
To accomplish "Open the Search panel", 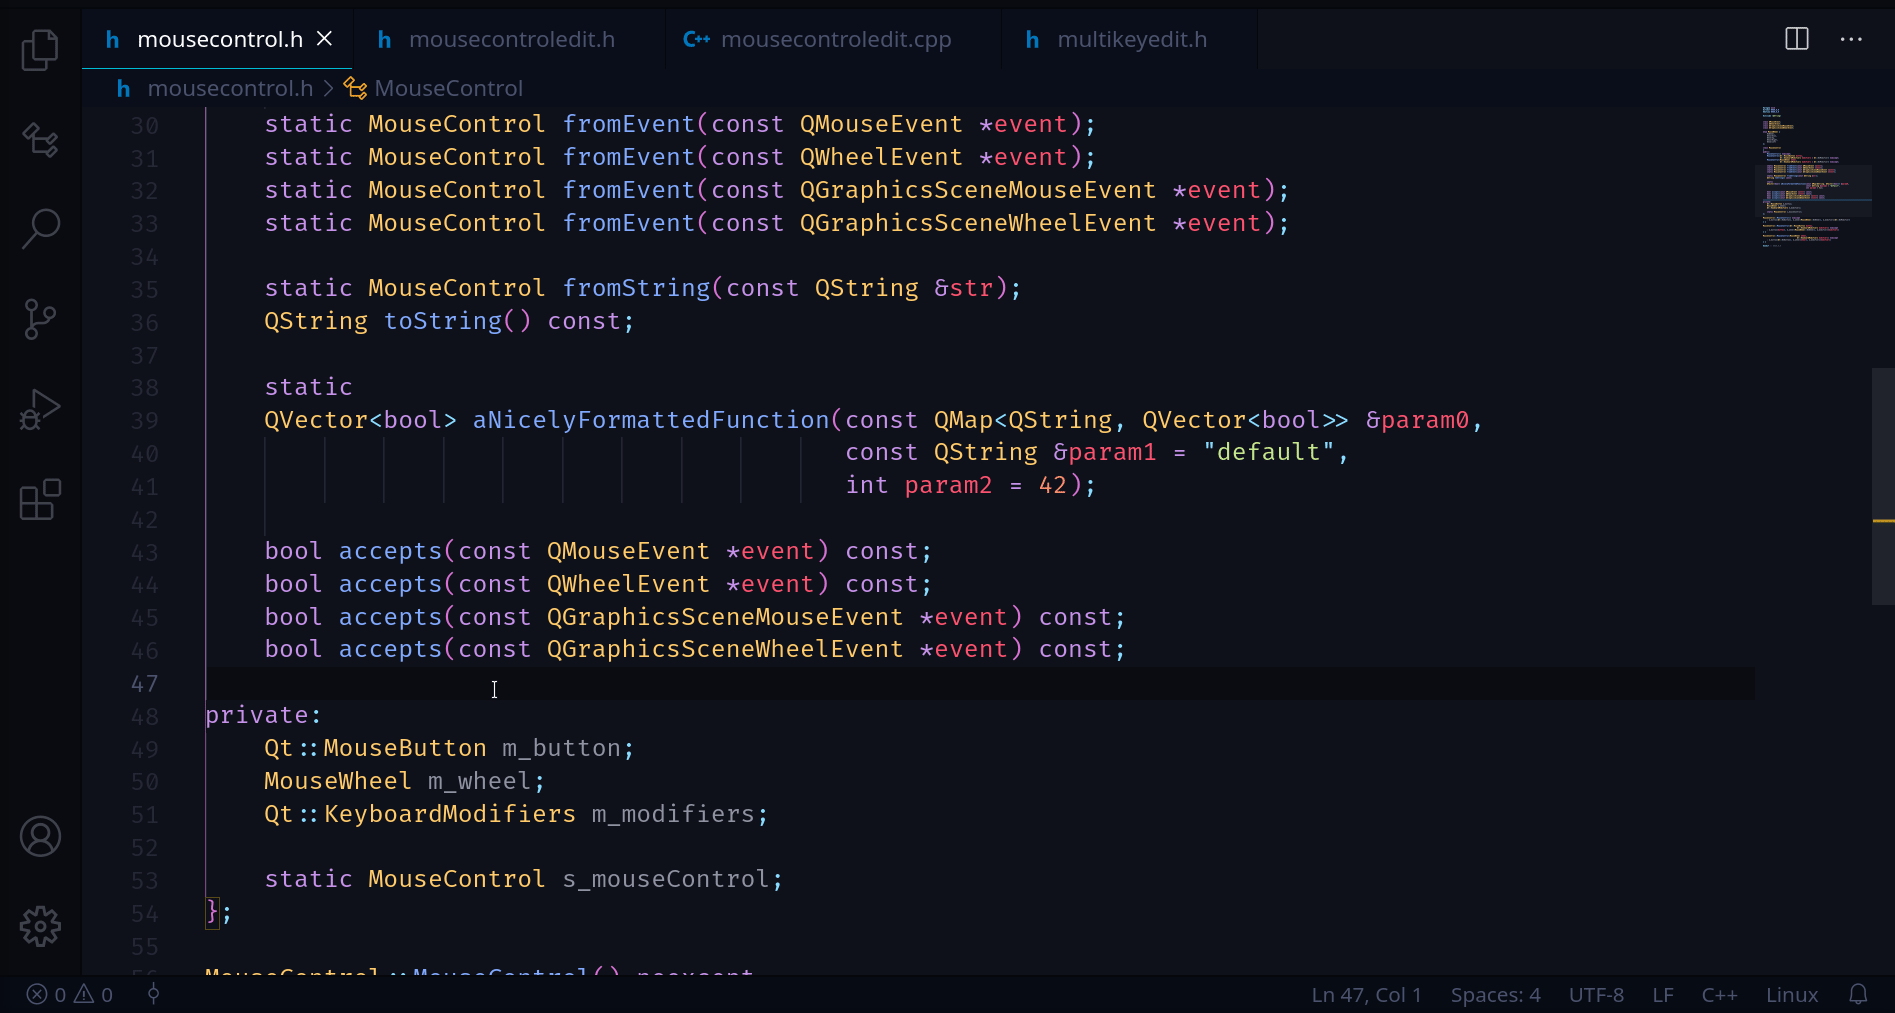I will coord(40,228).
